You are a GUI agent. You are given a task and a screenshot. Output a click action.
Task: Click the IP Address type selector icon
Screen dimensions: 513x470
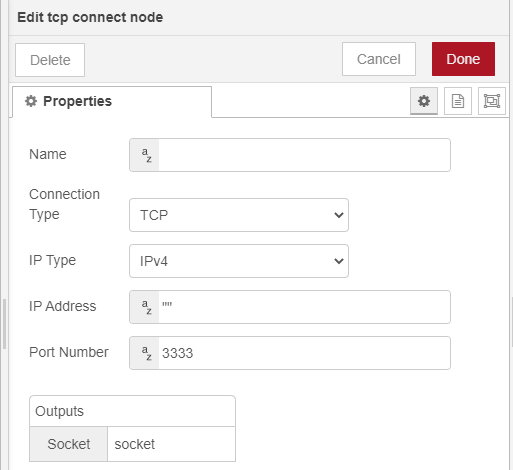(145, 307)
